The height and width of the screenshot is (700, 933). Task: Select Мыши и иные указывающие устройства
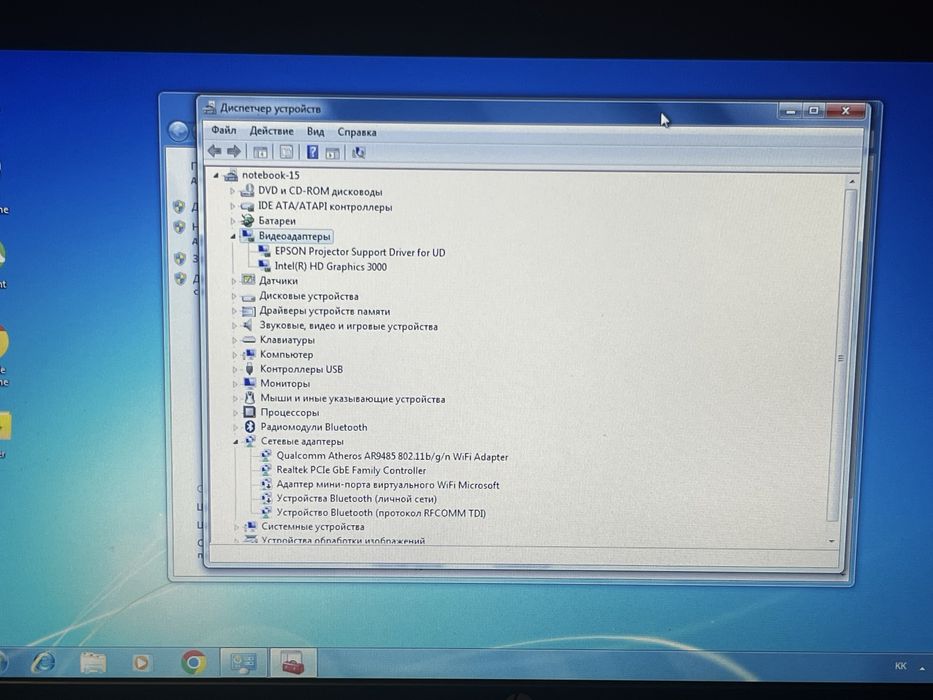(353, 399)
